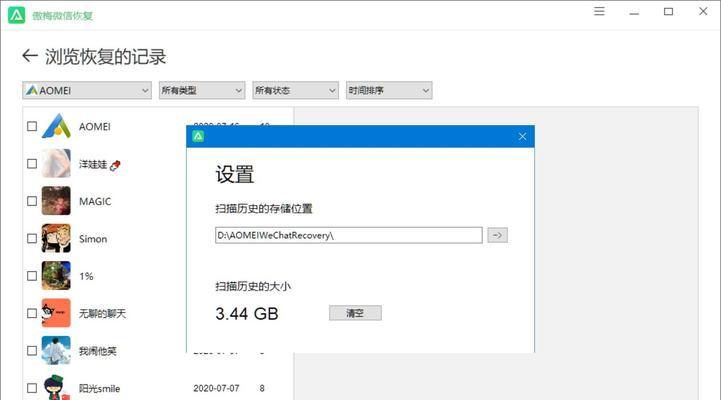Click the green logo icon in settings dialog header
Viewport: 721px width, 400px height.
coord(198,136)
